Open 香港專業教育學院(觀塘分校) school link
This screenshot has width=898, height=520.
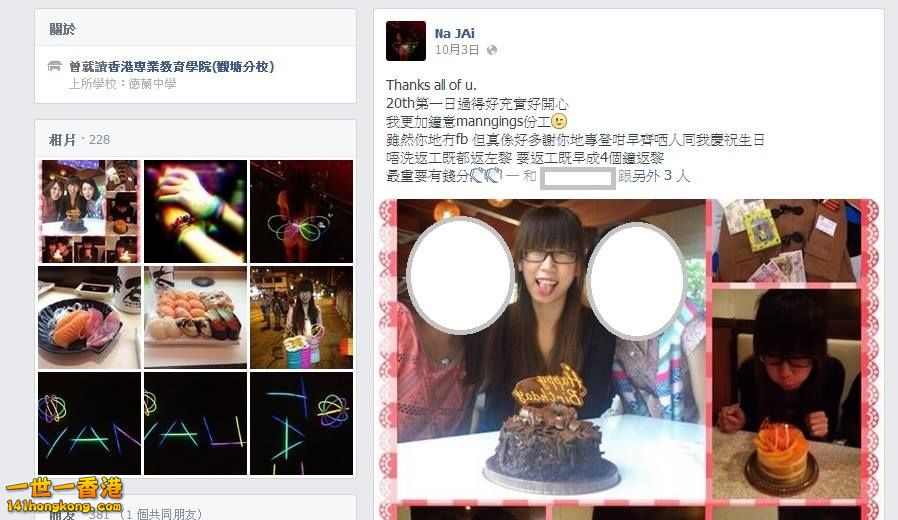[x=186, y=66]
